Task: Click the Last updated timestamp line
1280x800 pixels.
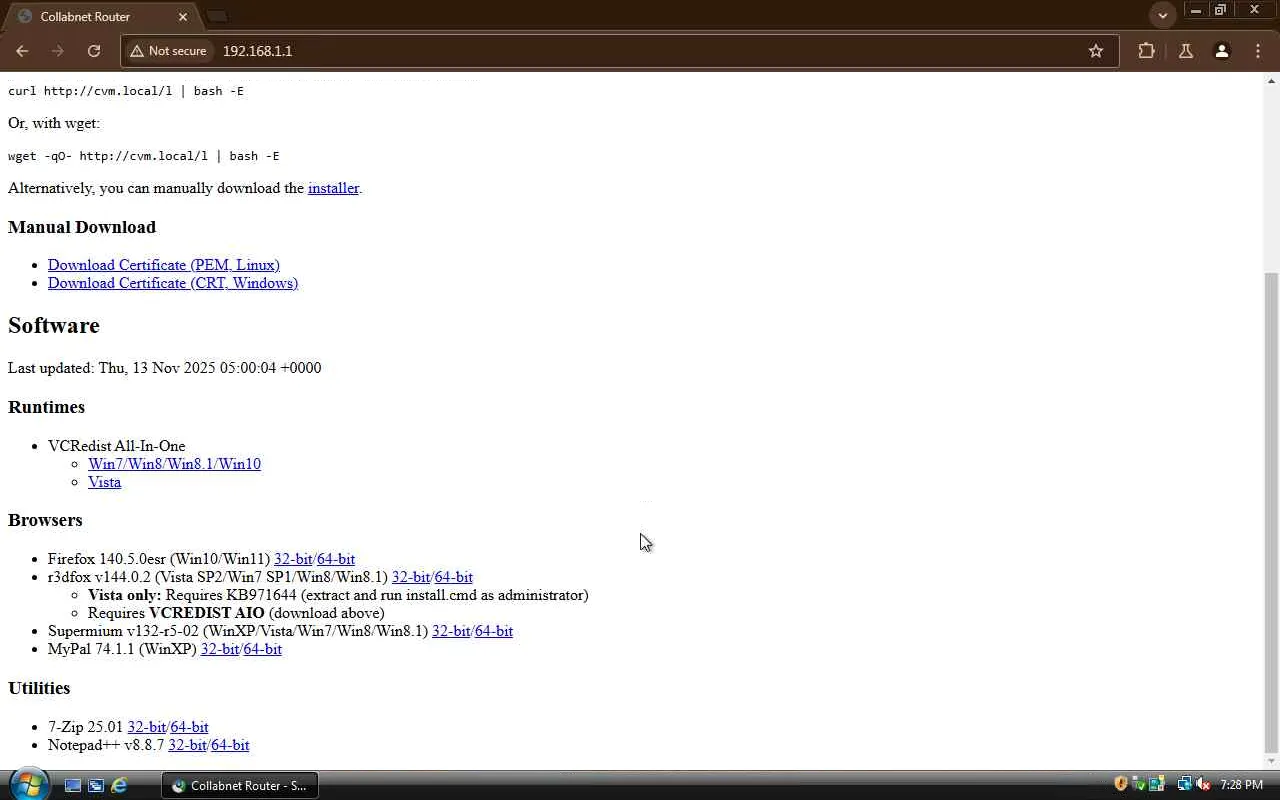Action: tap(165, 368)
